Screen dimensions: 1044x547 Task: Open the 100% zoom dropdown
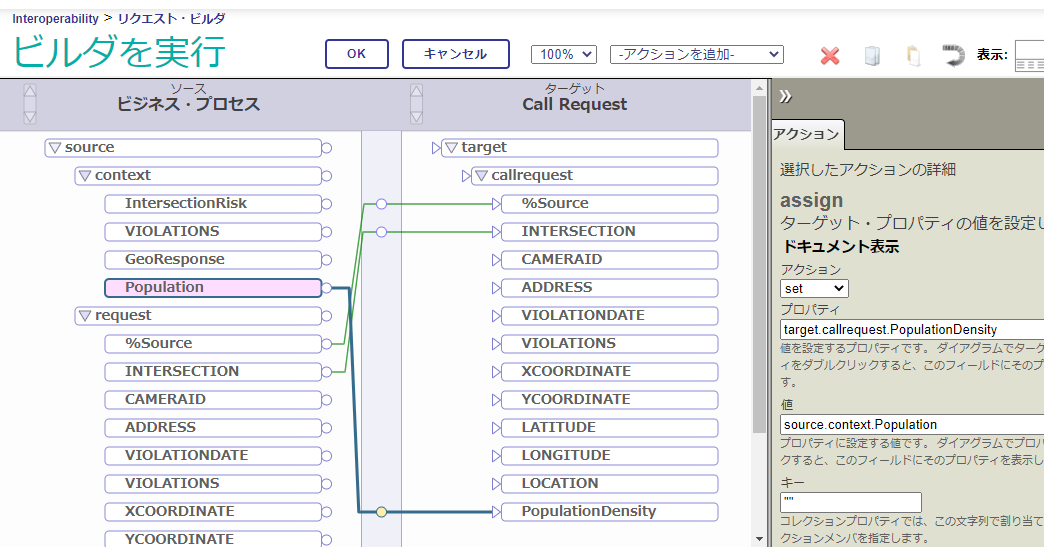coord(563,54)
